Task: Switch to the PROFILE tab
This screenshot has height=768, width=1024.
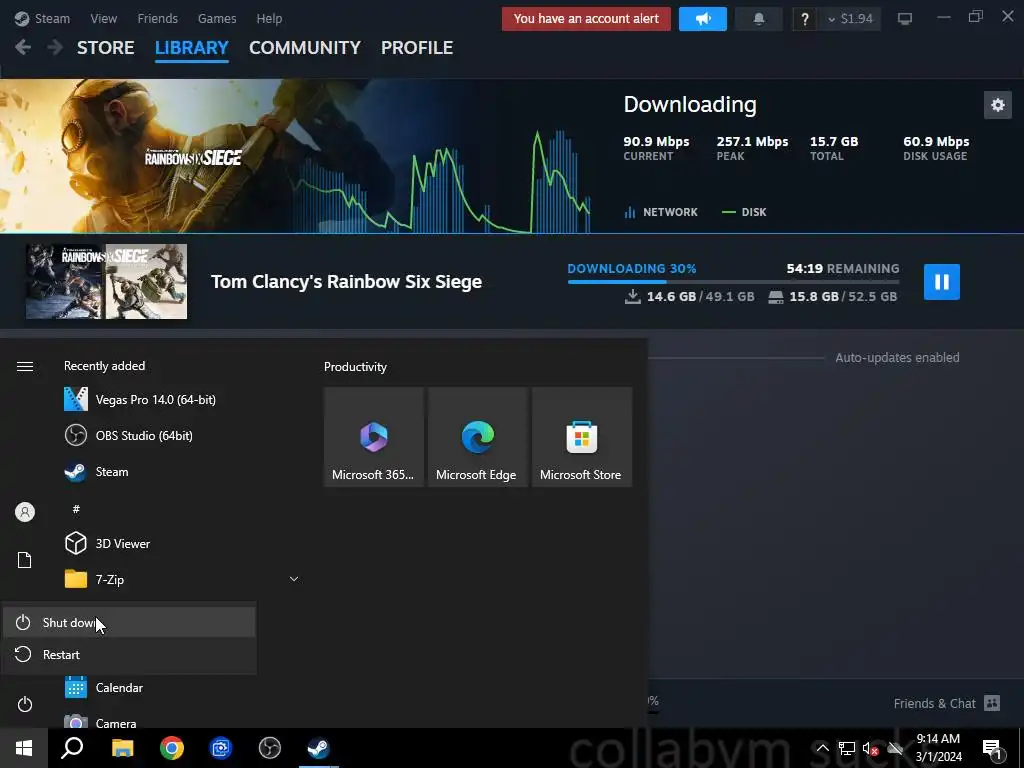Action: tap(417, 48)
